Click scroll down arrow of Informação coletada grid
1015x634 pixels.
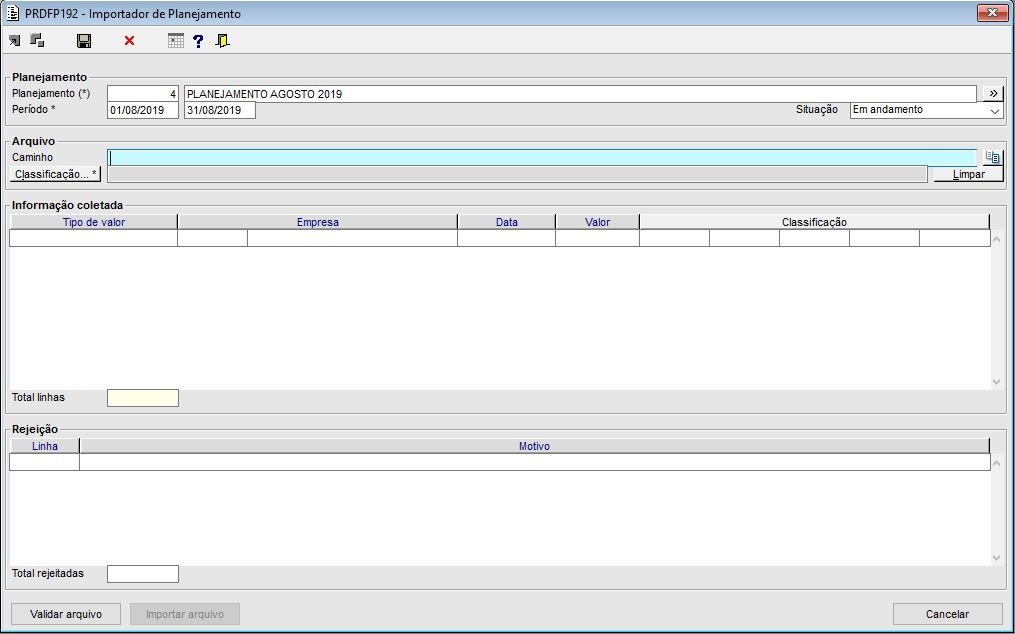(x=997, y=381)
